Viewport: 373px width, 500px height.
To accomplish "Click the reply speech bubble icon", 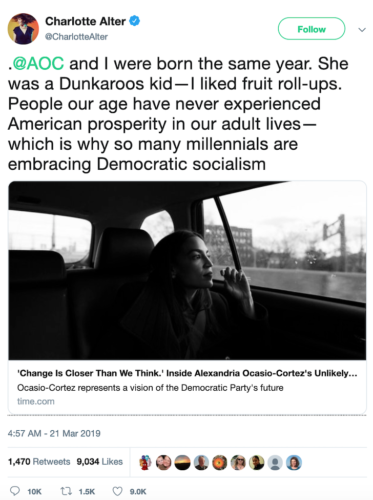I will pos(15,491).
